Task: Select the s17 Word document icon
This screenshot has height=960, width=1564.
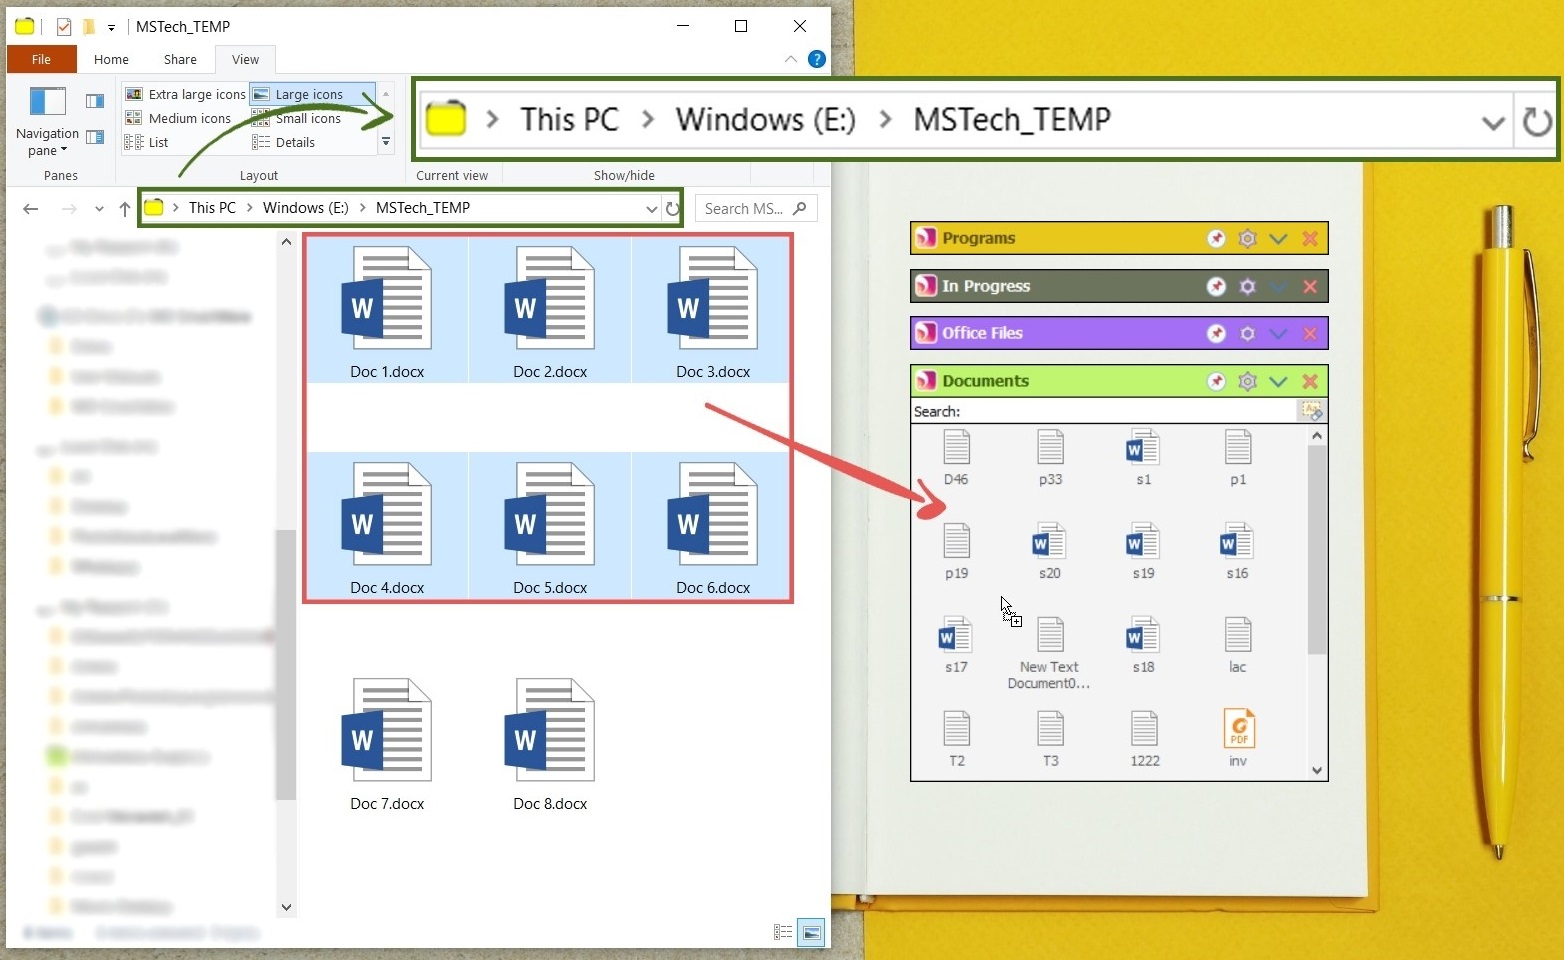Action: tap(956, 636)
